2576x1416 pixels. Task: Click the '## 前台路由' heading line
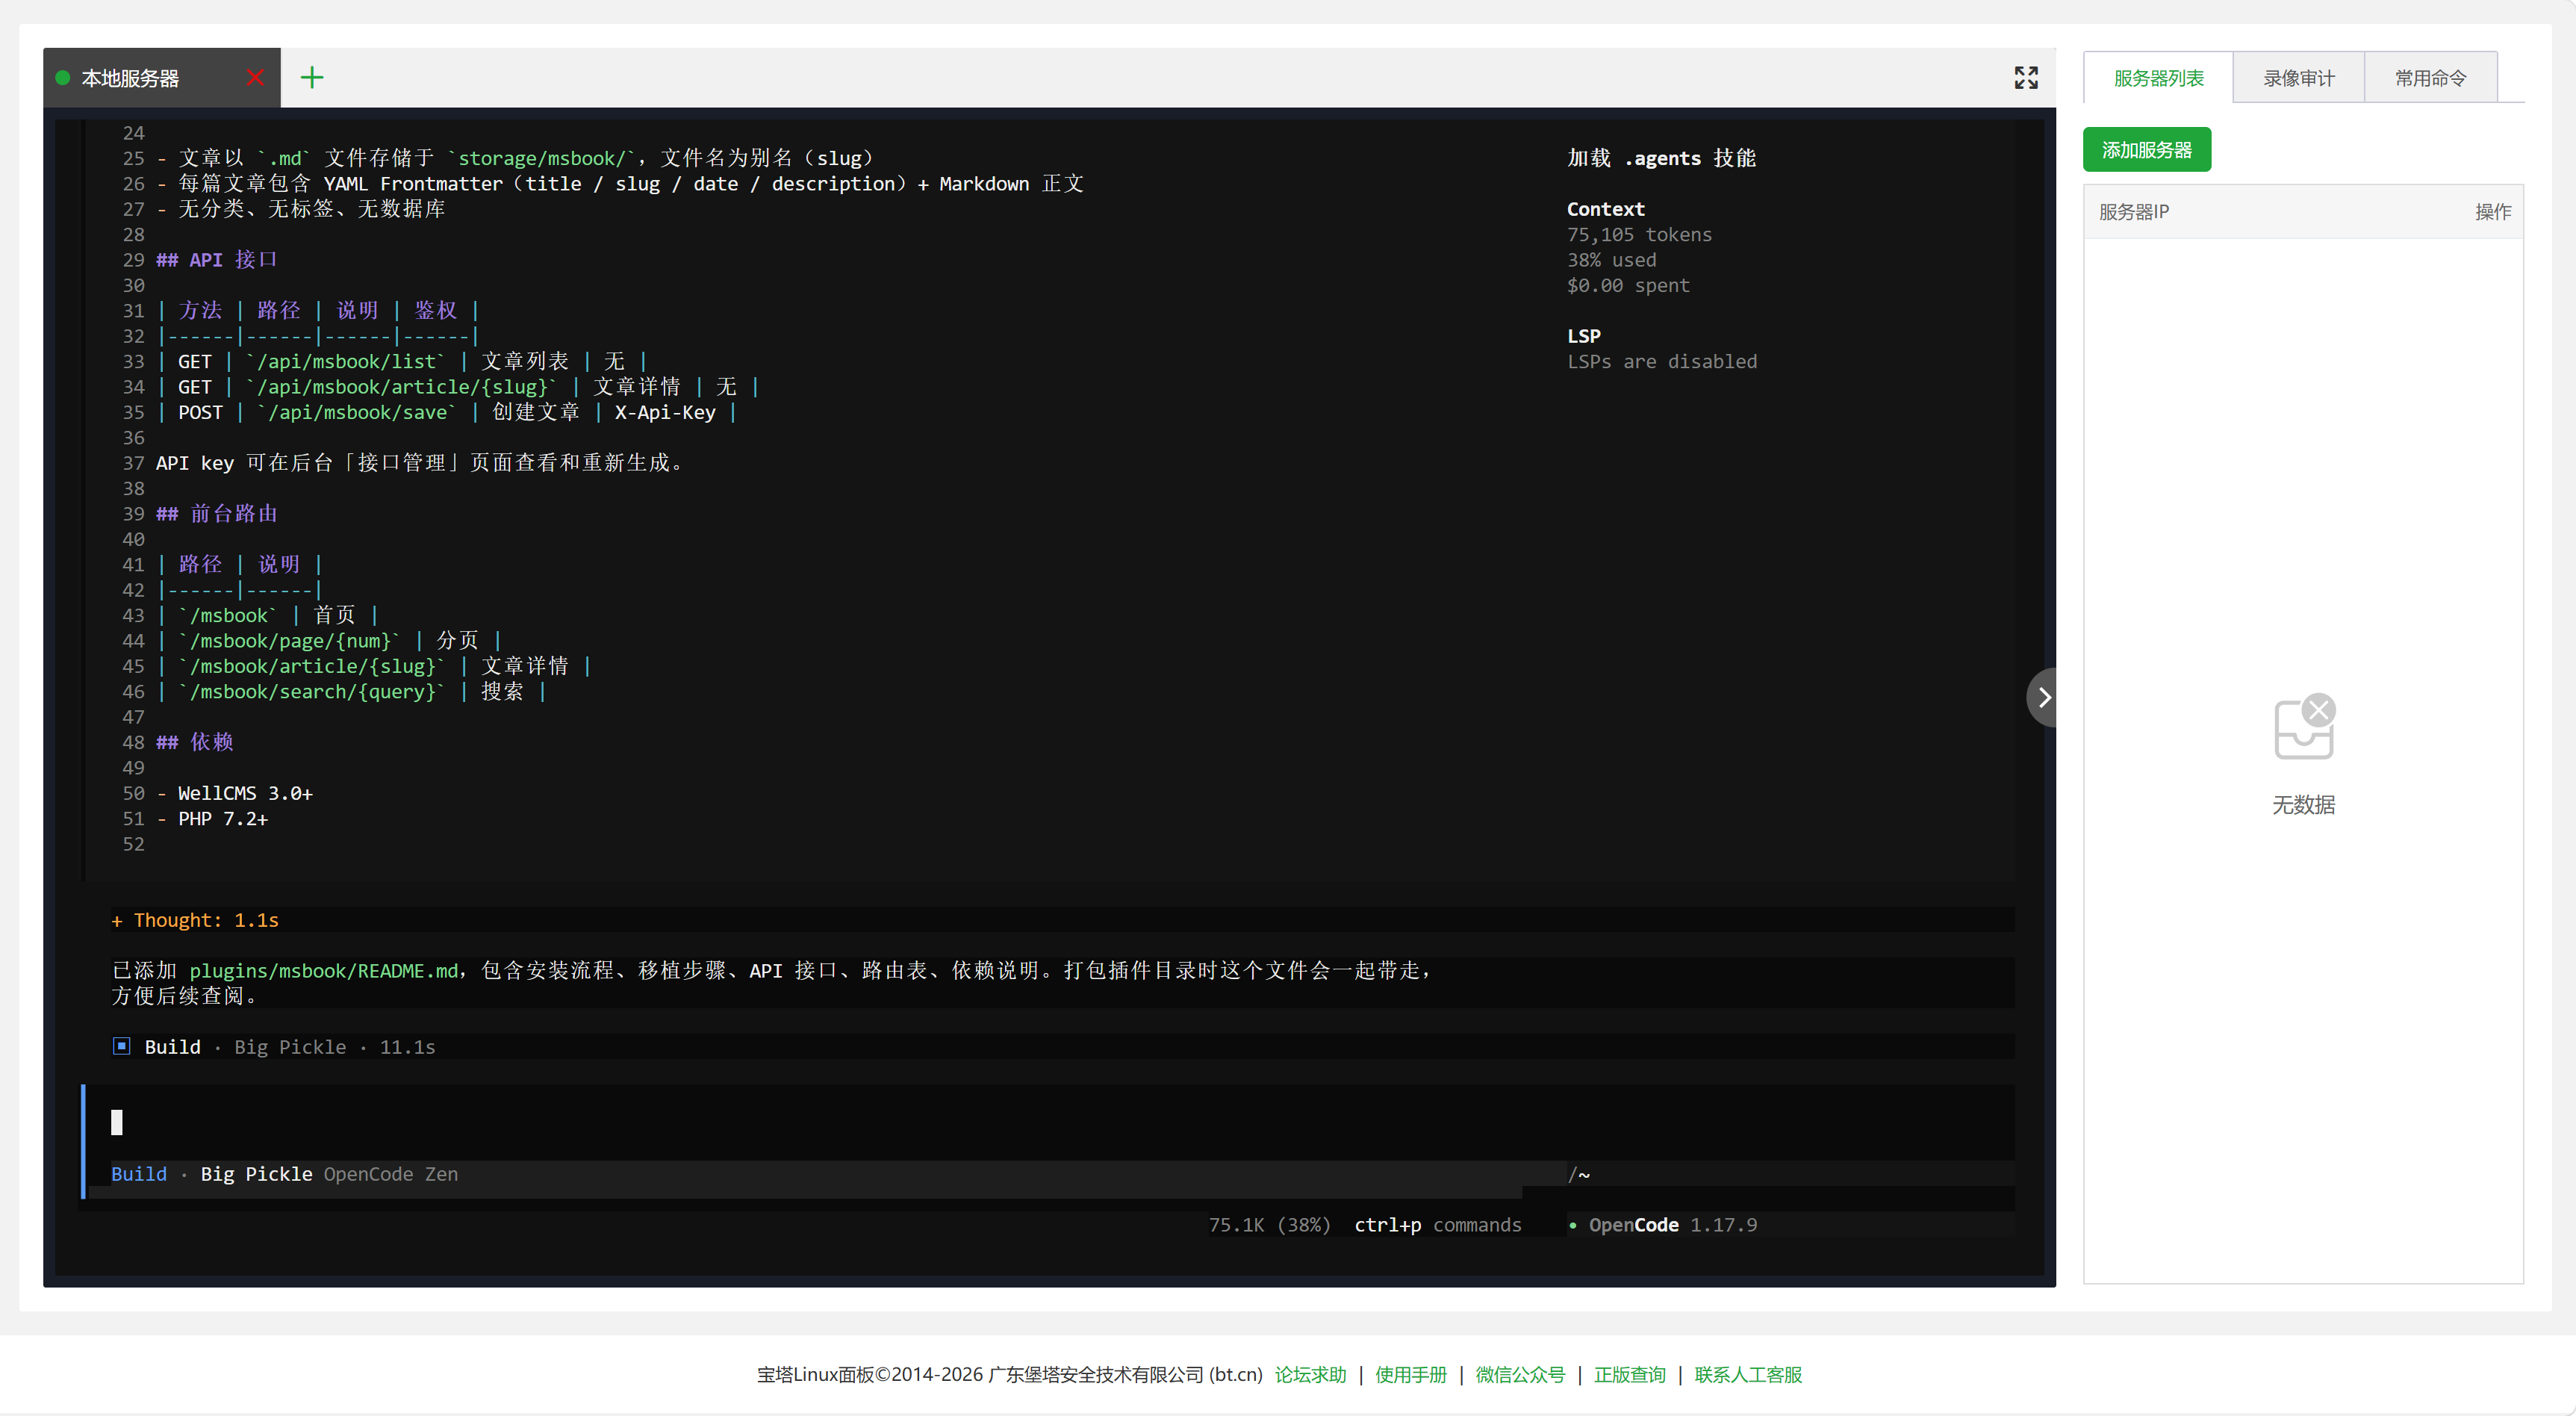[217, 514]
